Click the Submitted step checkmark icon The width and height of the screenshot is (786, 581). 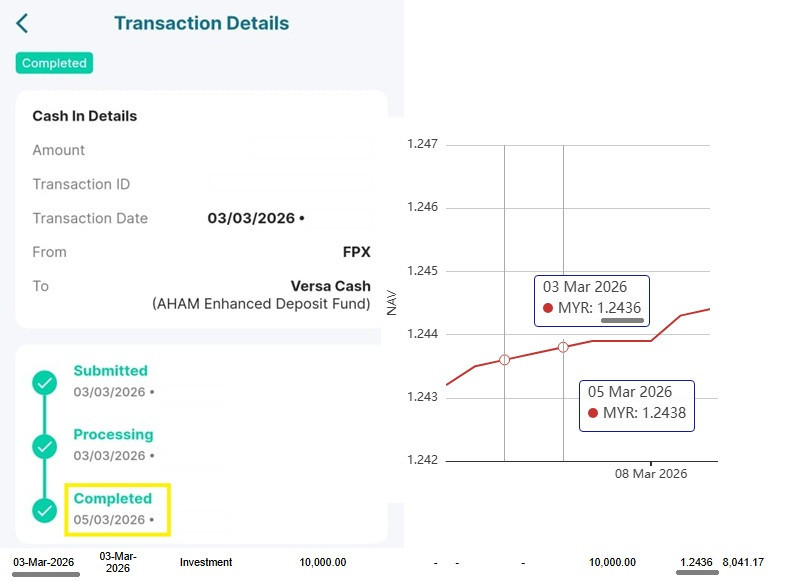pyautogui.click(x=45, y=383)
